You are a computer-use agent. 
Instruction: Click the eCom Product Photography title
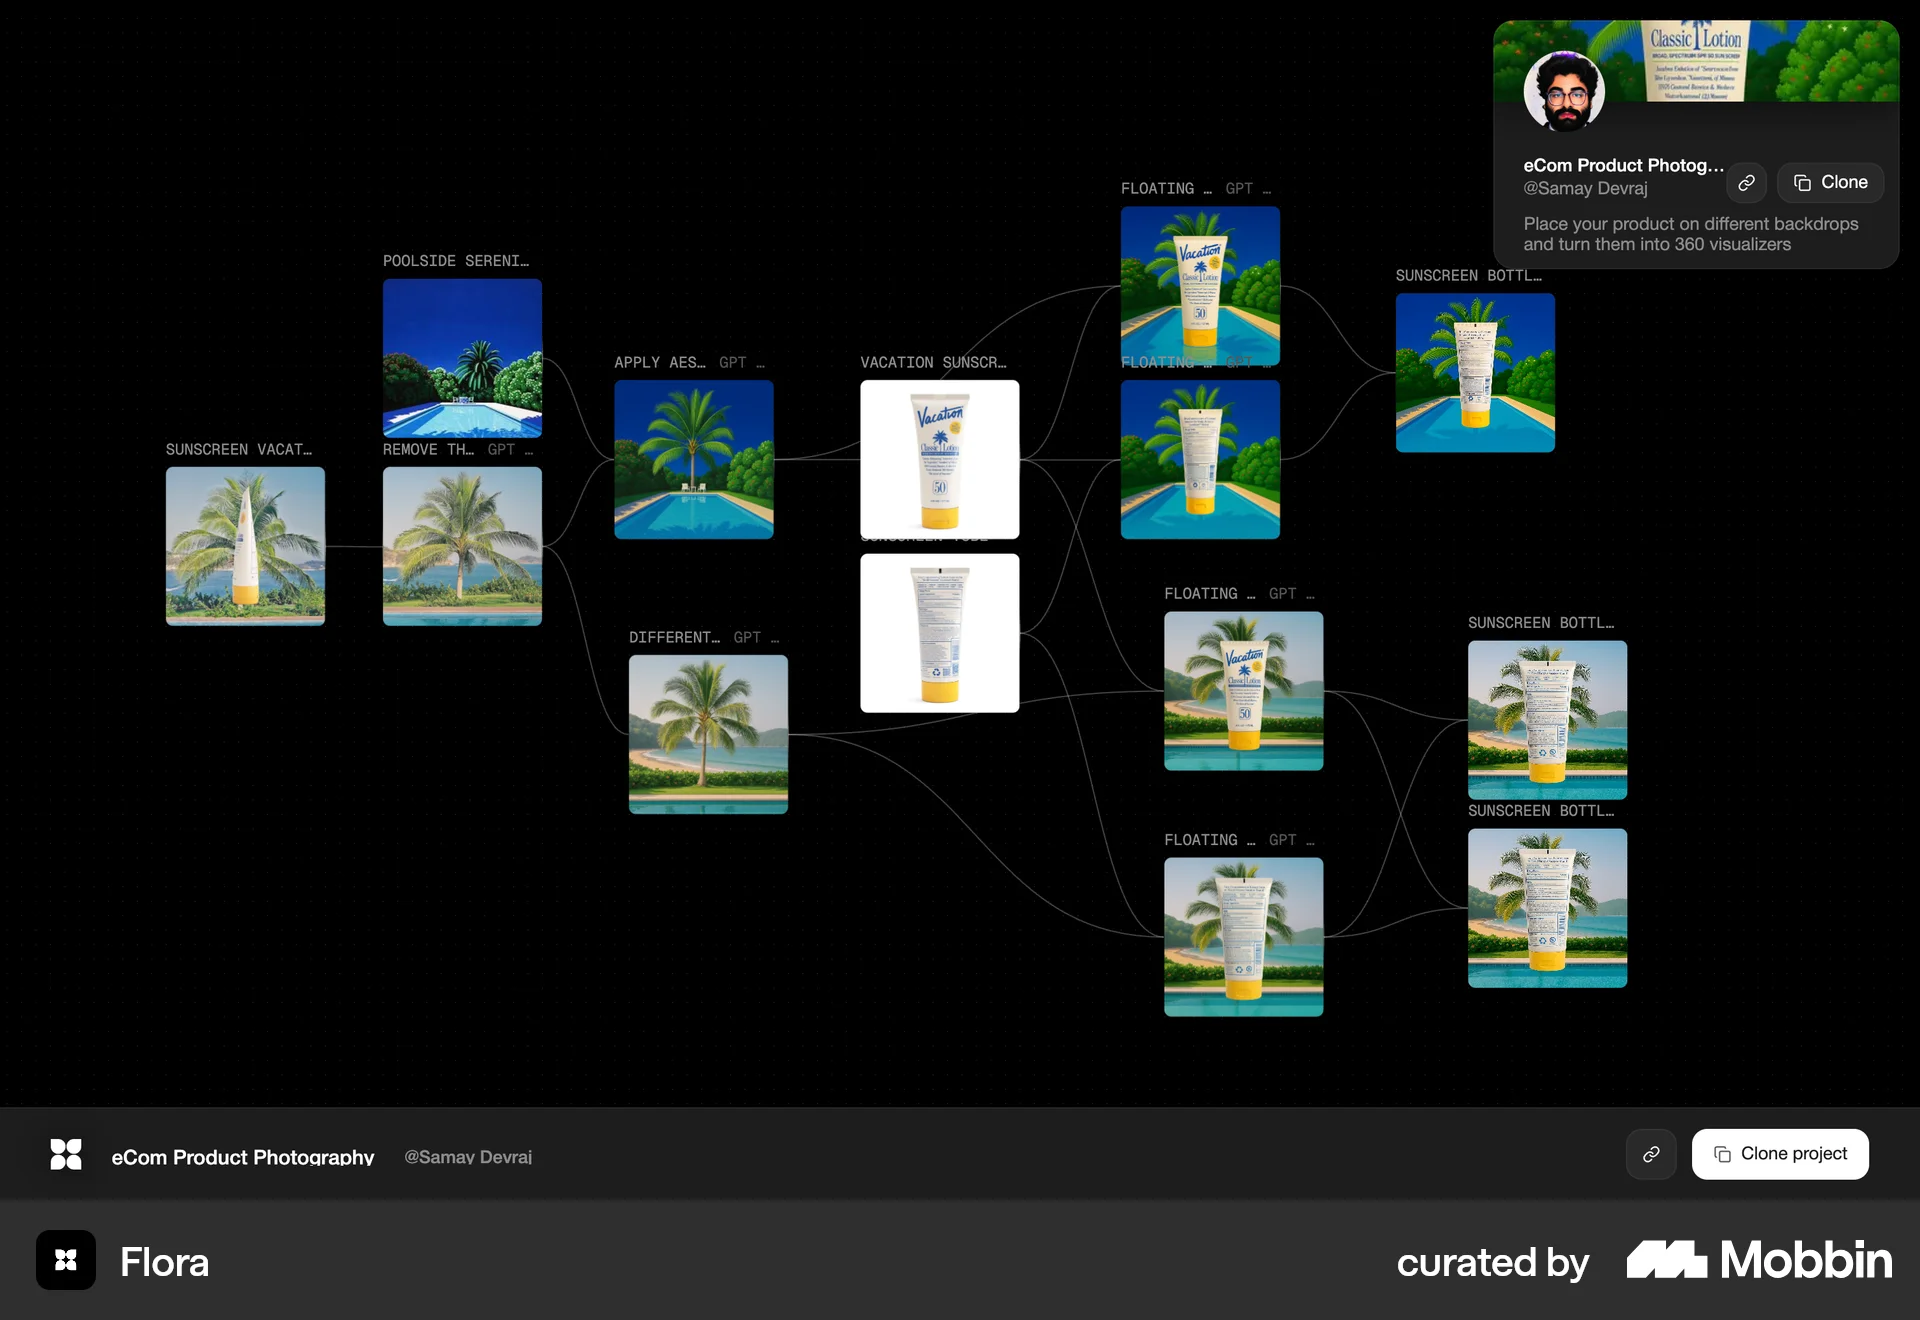tap(242, 1157)
